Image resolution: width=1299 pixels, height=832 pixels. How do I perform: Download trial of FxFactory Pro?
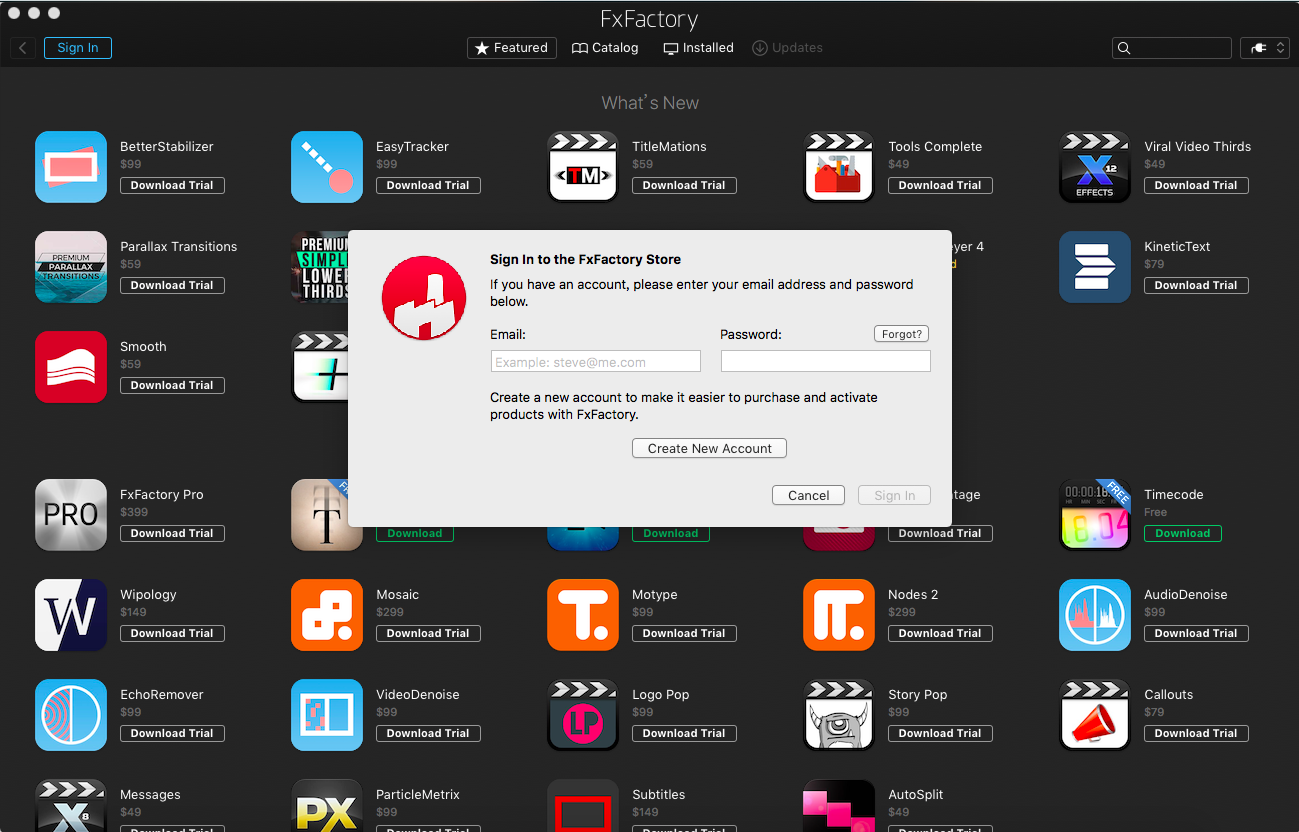pos(172,533)
